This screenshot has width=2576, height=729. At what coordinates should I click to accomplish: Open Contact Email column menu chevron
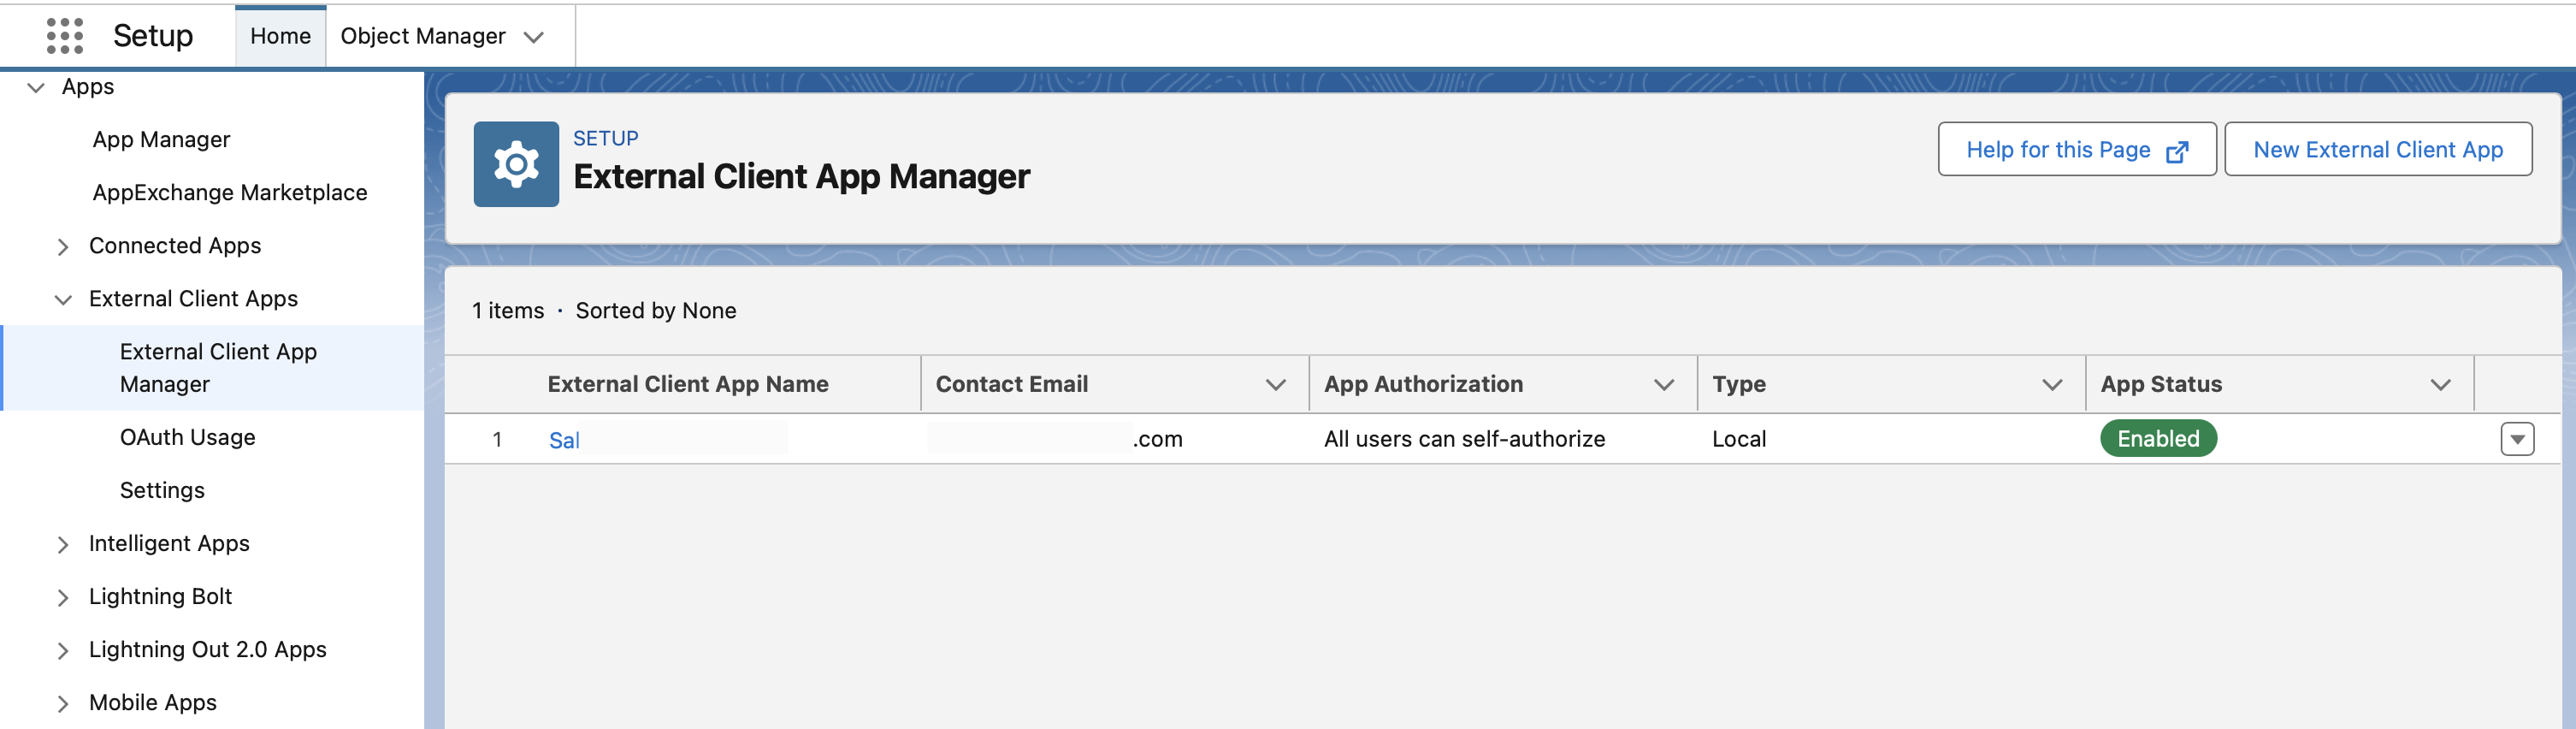tap(1275, 385)
